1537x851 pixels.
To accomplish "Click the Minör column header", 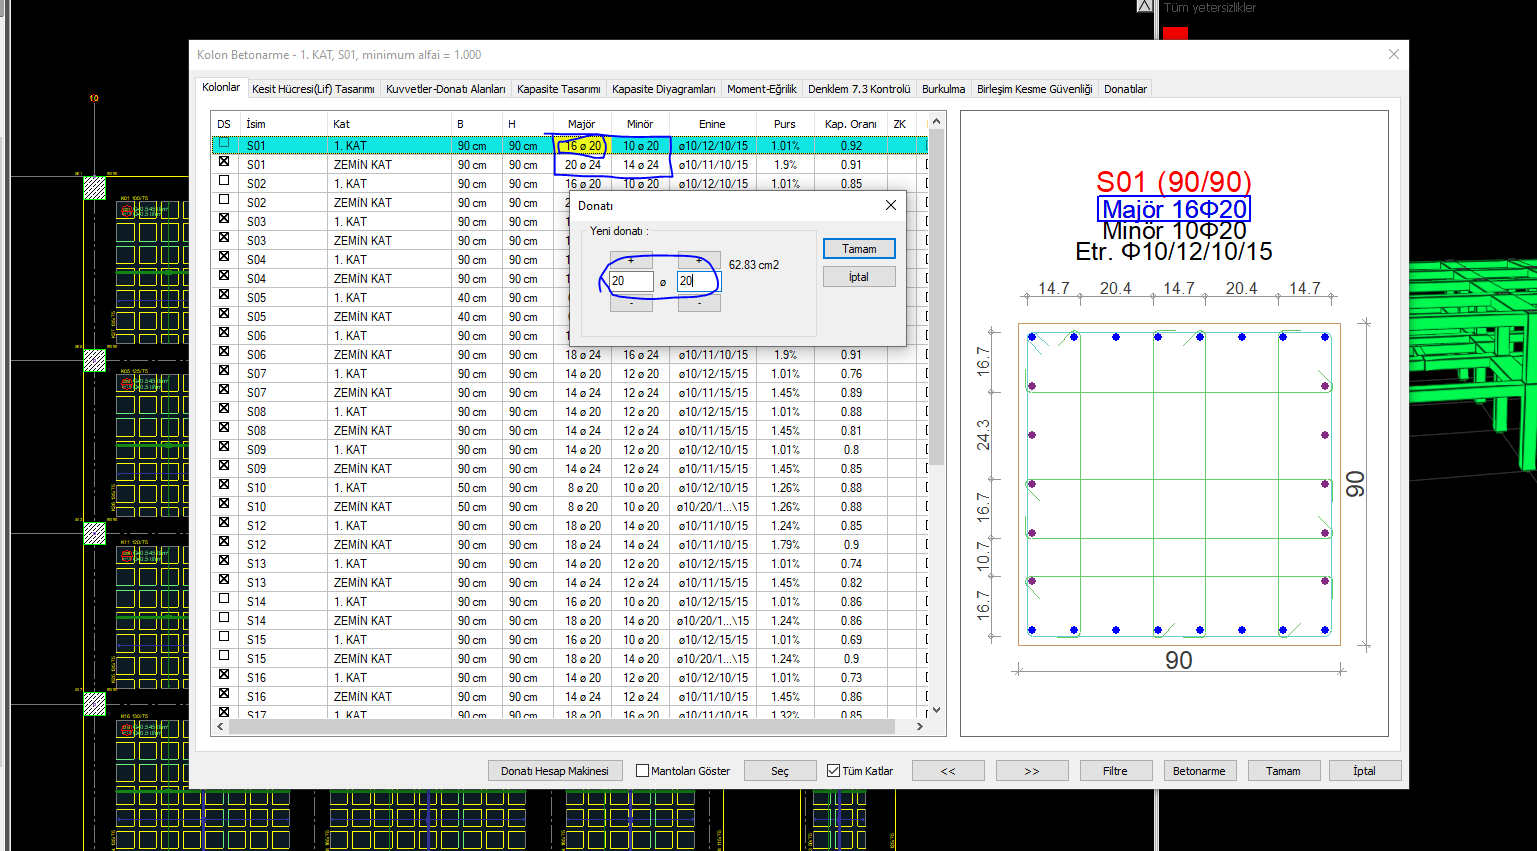I will pos(640,124).
